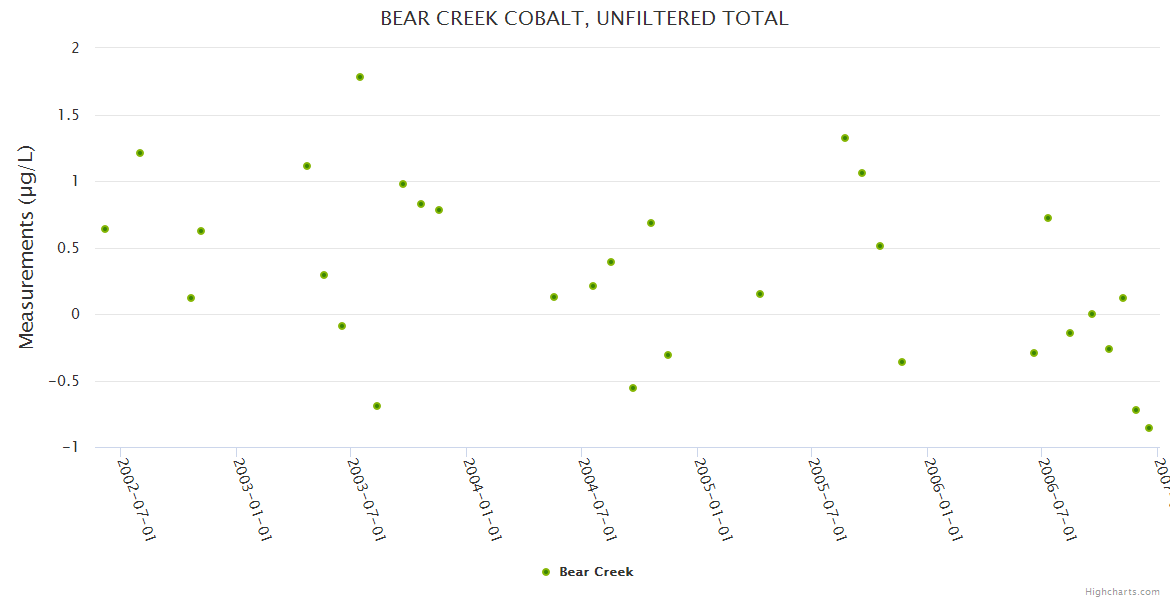Select the 2003 low point near -0.69
Viewport: 1170px width, 600px height.
pos(377,406)
